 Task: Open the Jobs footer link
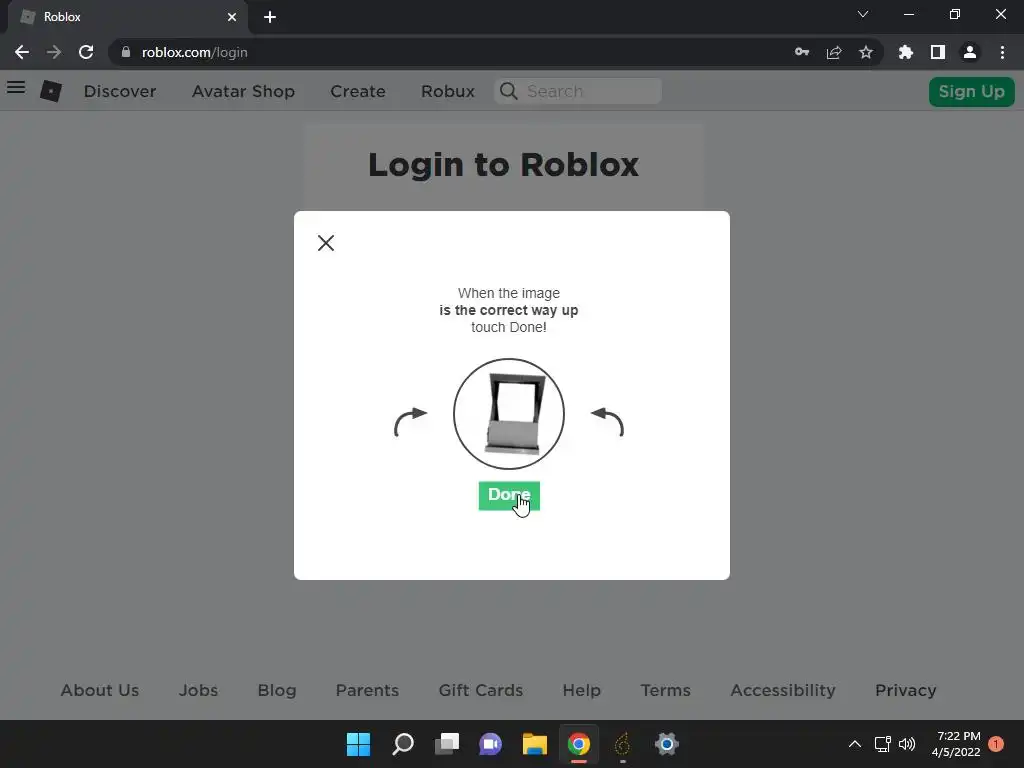click(199, 690)
